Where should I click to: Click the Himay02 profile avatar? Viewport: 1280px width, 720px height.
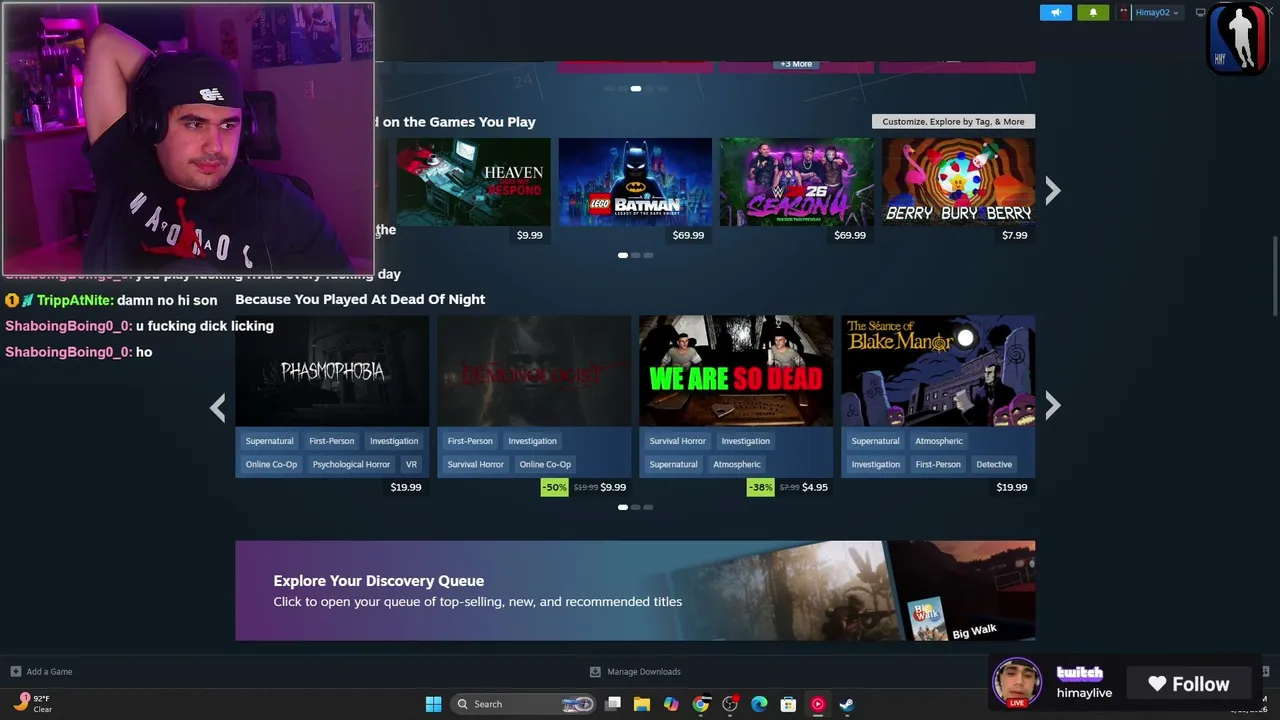pos(1124,12)
